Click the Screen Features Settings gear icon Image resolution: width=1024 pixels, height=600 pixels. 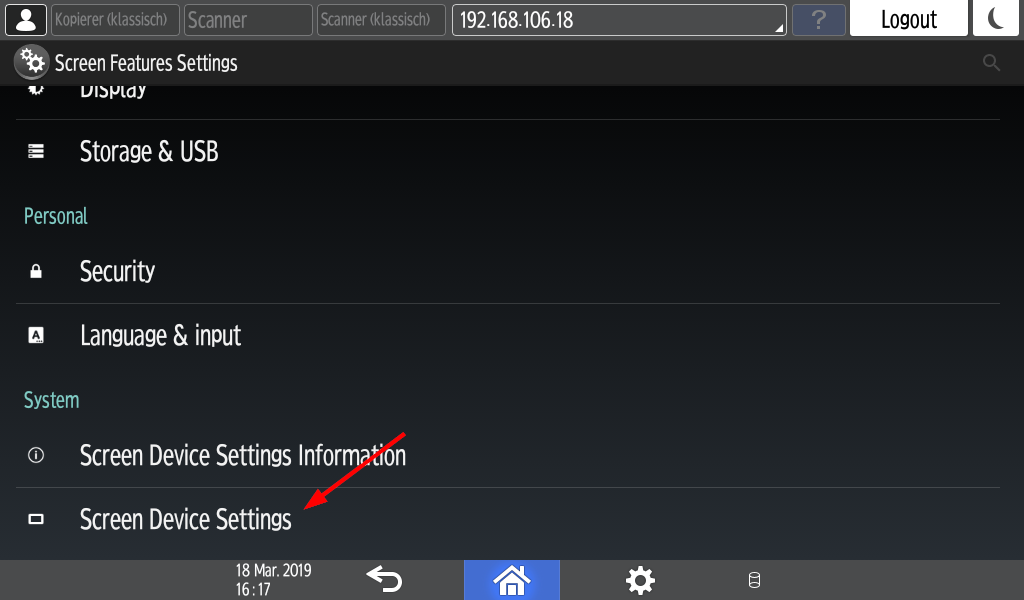coord(31,63)
